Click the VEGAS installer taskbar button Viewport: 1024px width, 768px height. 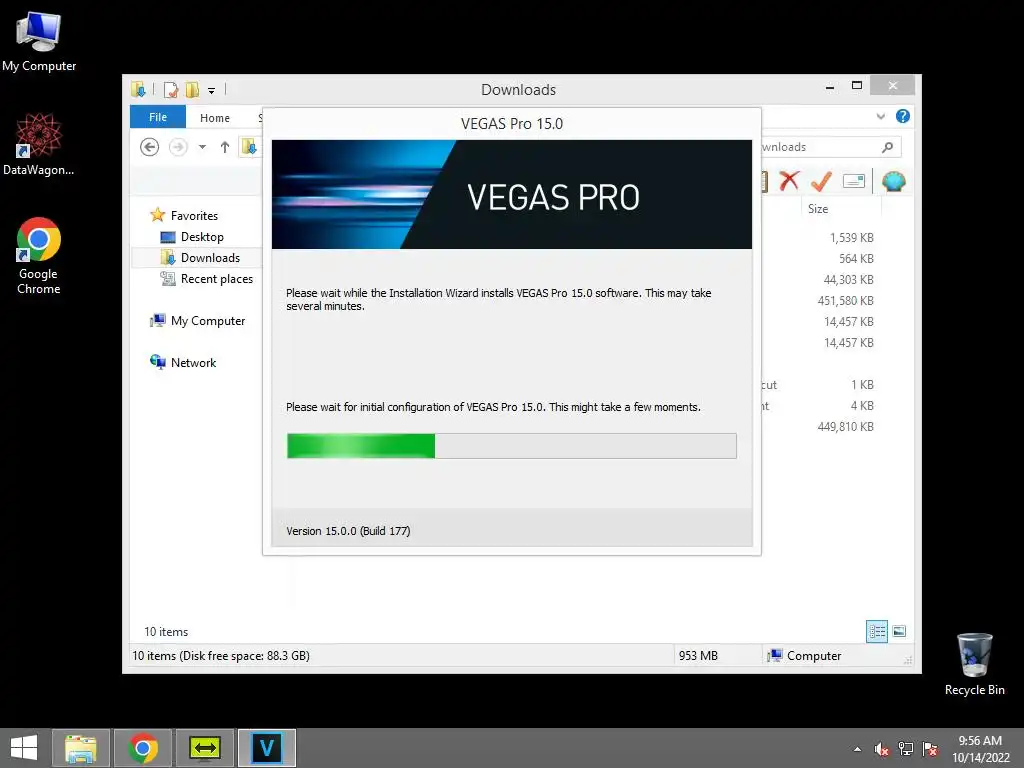(x=266, y=748)
